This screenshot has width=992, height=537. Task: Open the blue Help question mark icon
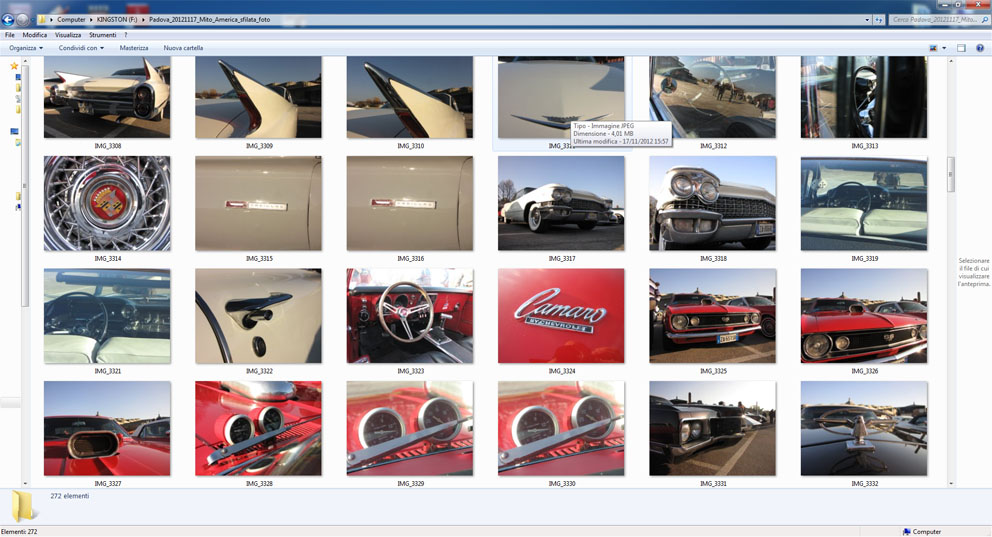click(981, 48)
